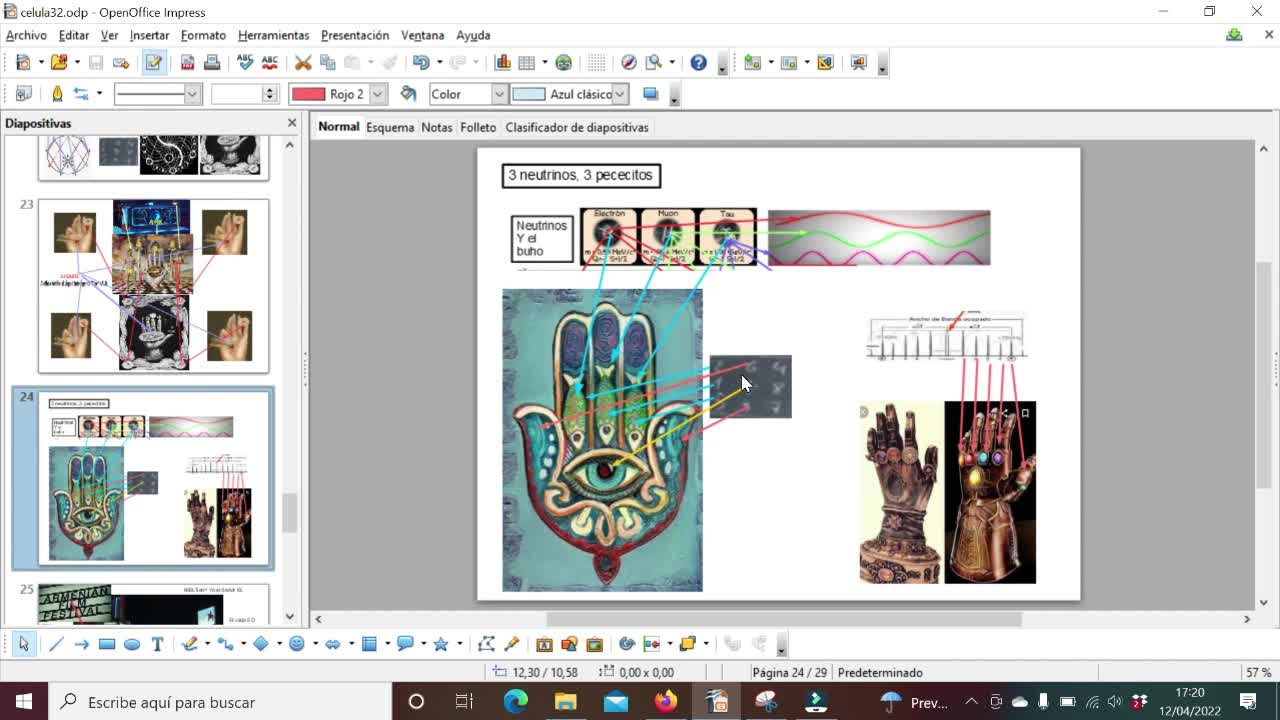Click the line width input field
The image size is (1280, 720).
236,94
